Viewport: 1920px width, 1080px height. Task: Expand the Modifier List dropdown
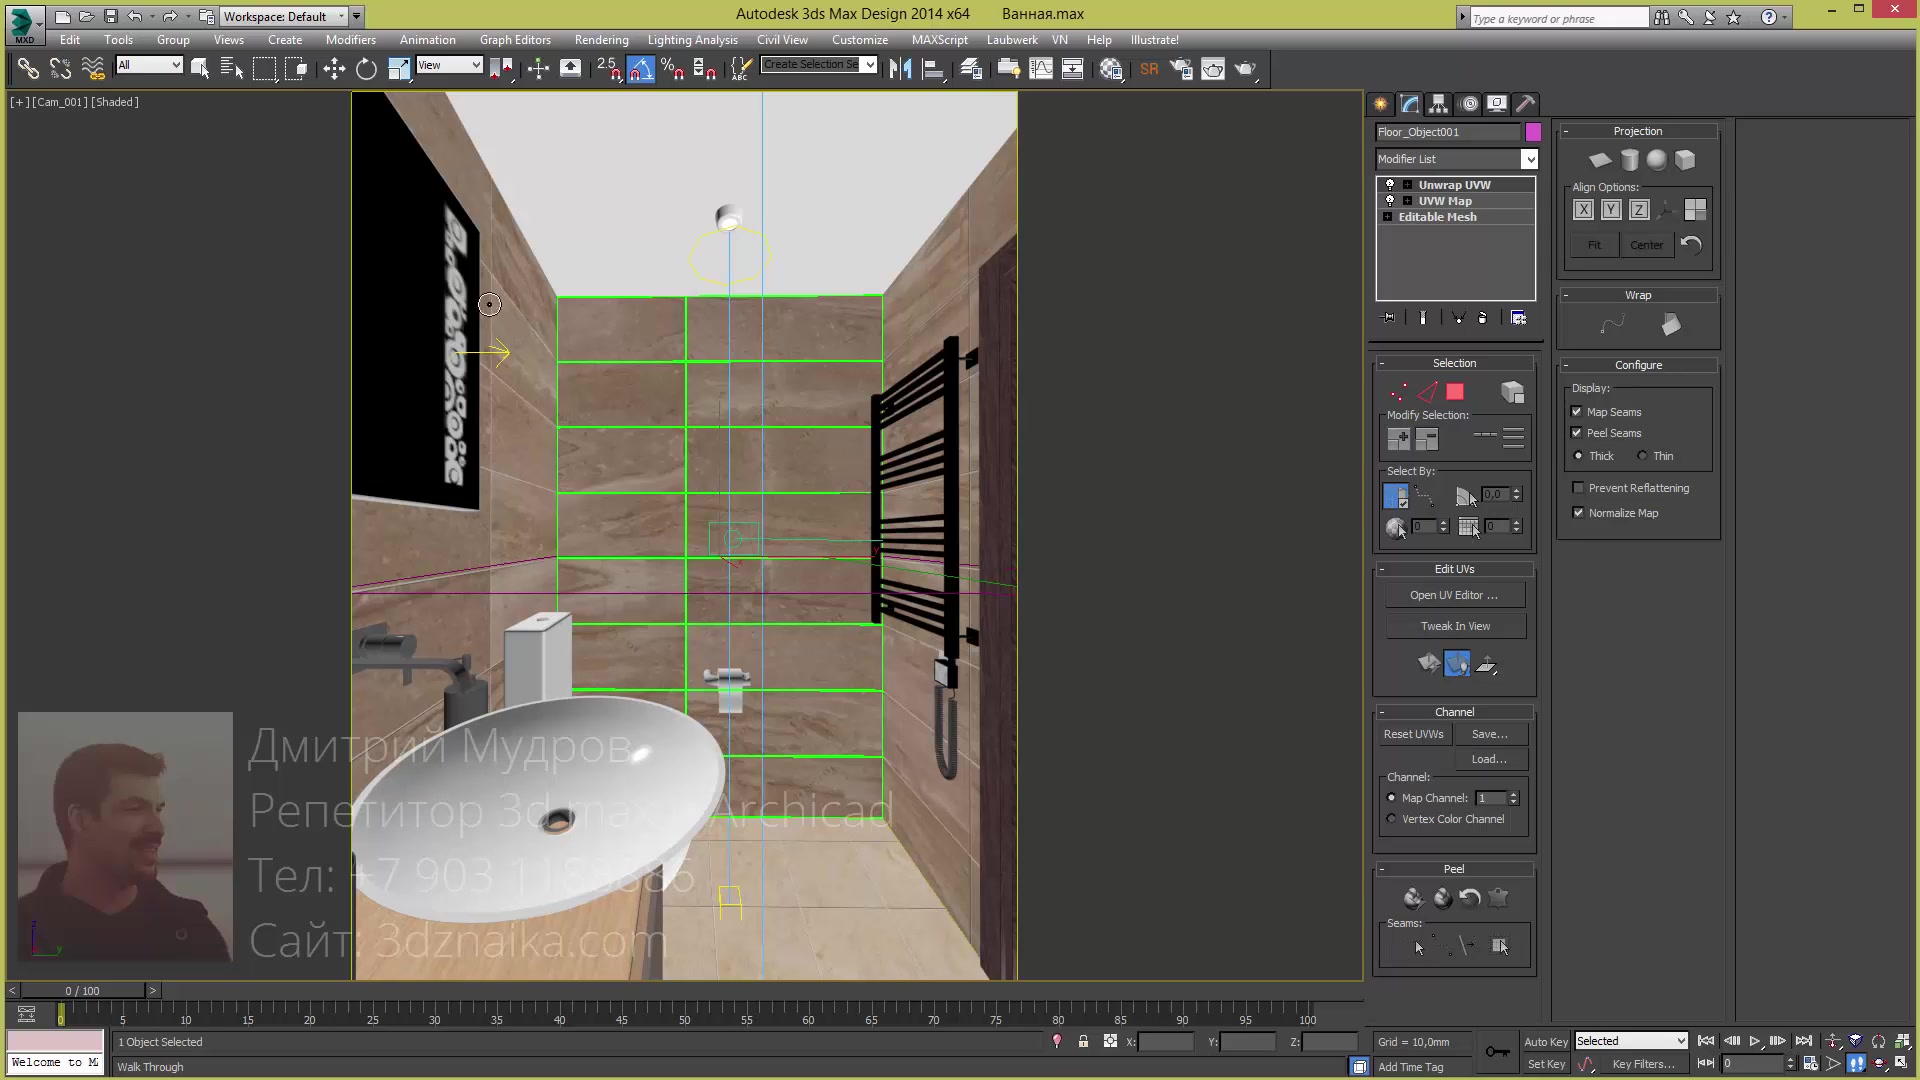coord(1528,158)
